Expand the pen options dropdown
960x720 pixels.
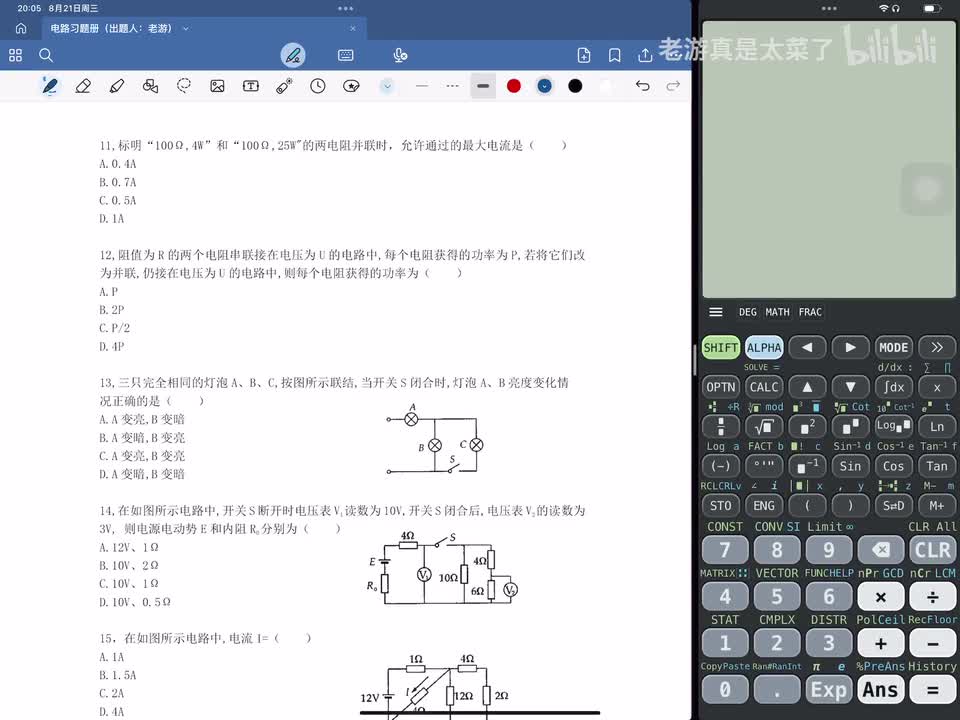(387, 86)
